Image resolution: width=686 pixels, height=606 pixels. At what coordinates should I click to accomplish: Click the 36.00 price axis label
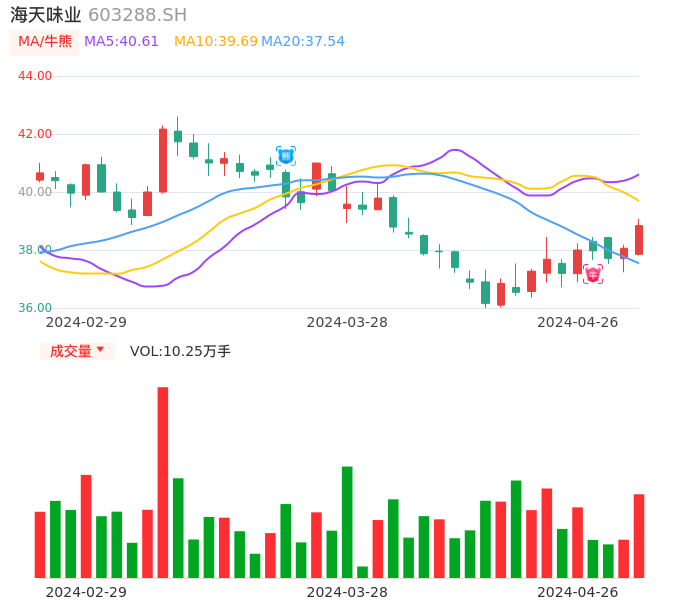(x=35, y=308)
